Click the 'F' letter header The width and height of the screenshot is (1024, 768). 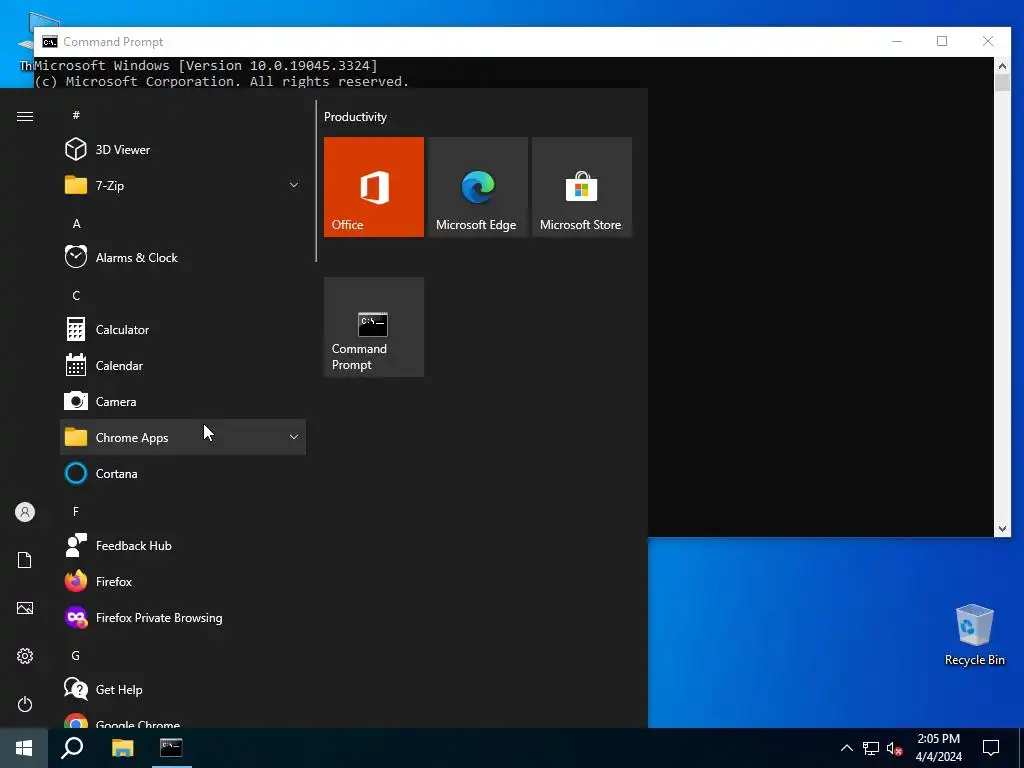click(x=76, y=511)
